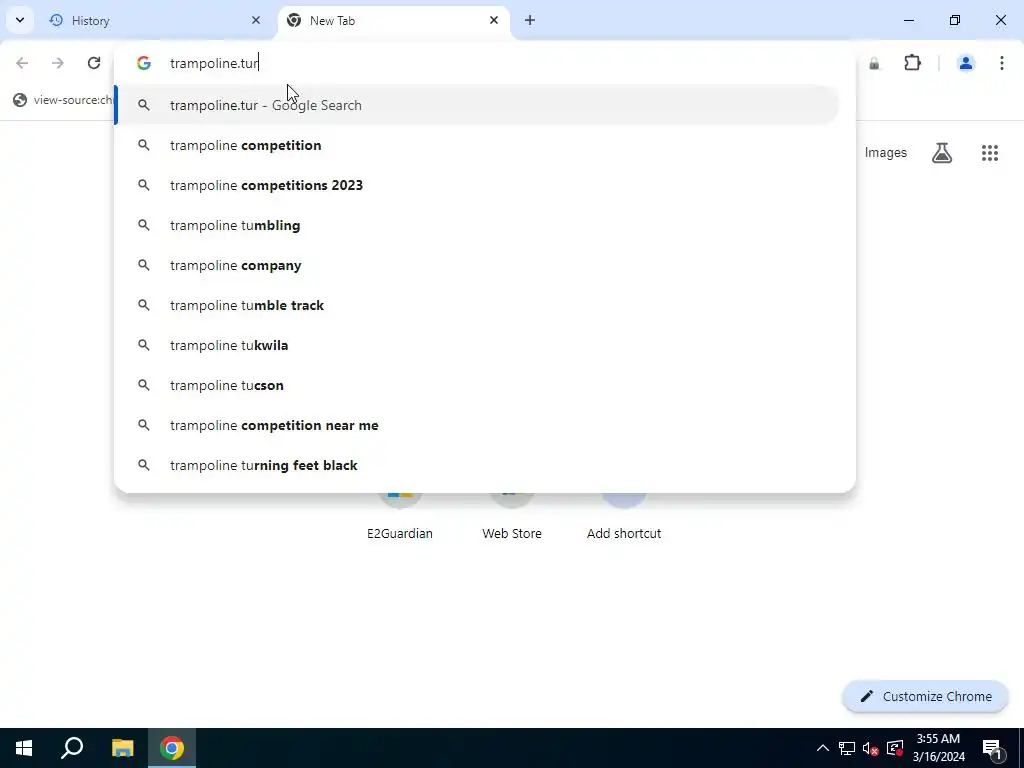This screenshot has width=1024, height=768.
Task: Show hidden system tray icons
Action: pyautogui.click(x=823, y=748)
